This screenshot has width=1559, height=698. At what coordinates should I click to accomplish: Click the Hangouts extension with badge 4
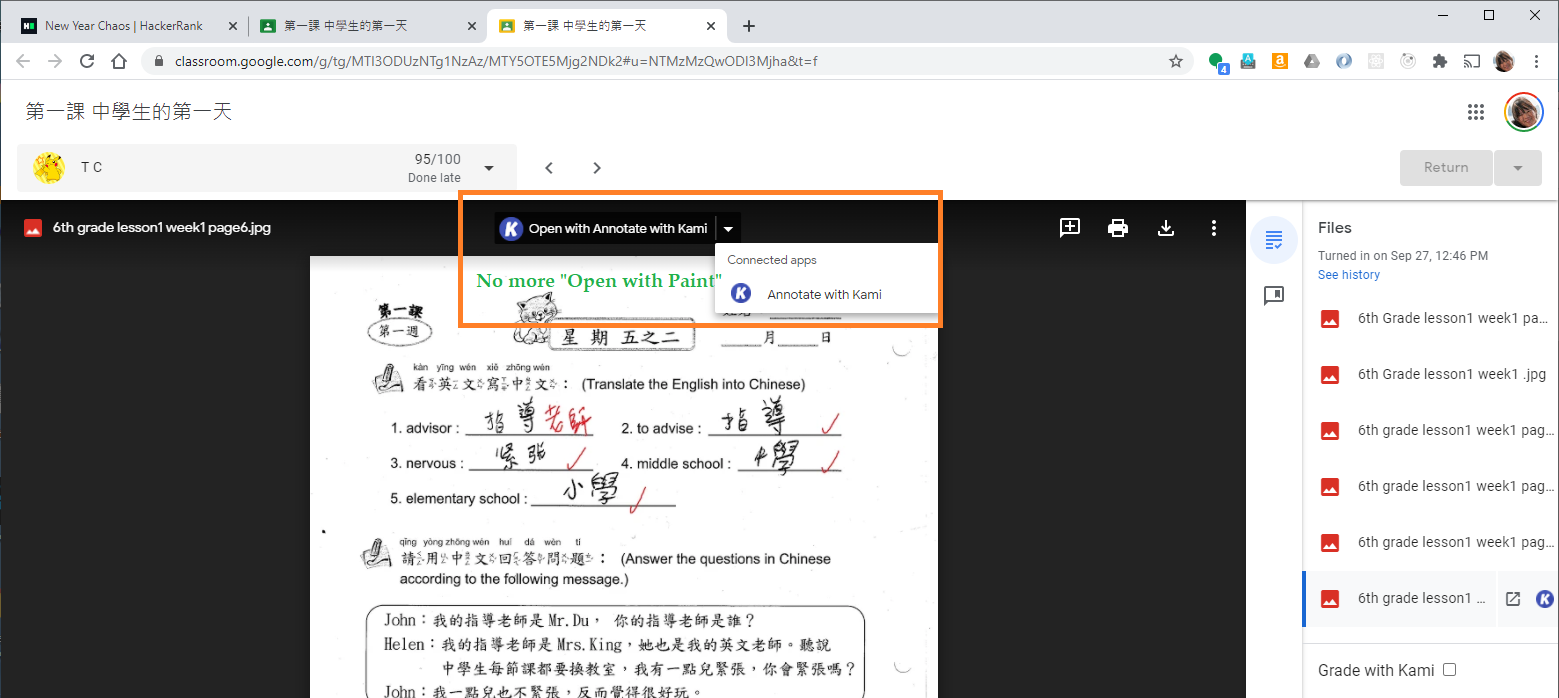1217,62
